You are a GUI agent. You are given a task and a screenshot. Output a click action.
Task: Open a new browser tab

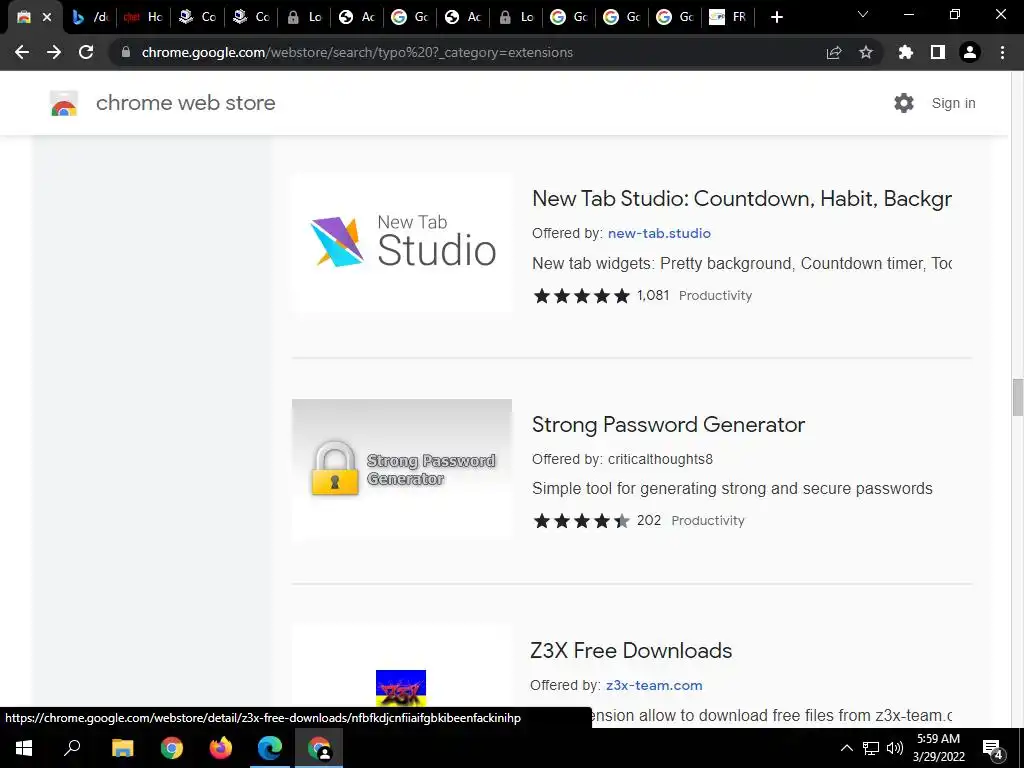776,17
